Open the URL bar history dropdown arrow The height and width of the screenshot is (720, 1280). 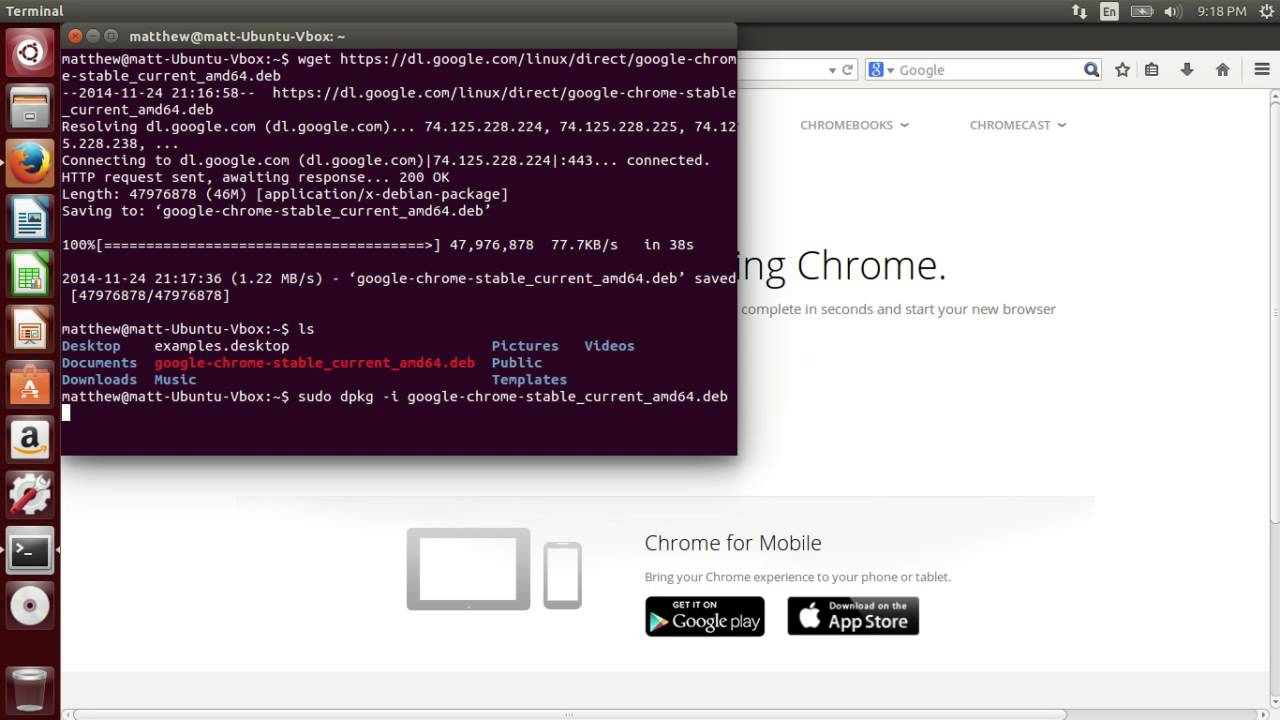pos(832,70)
